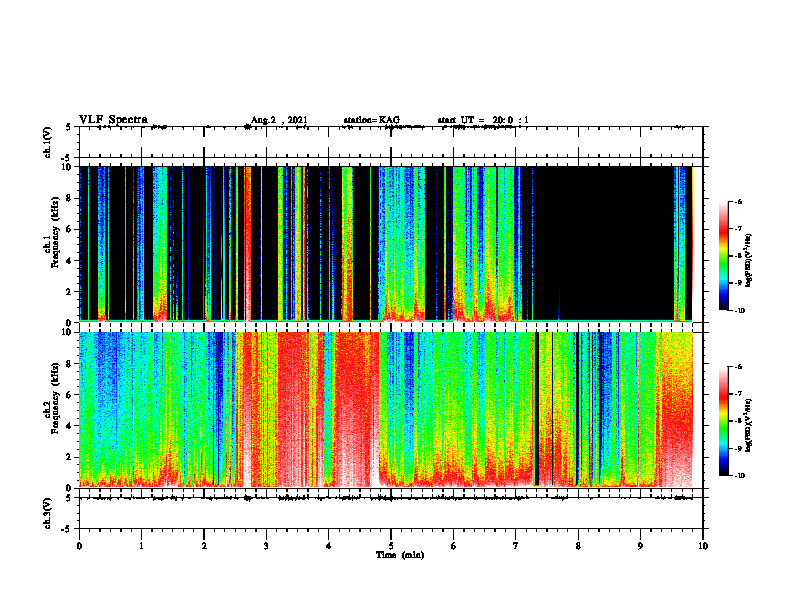Click the "-10" label on ch.1 colorbar

(739, 310)
